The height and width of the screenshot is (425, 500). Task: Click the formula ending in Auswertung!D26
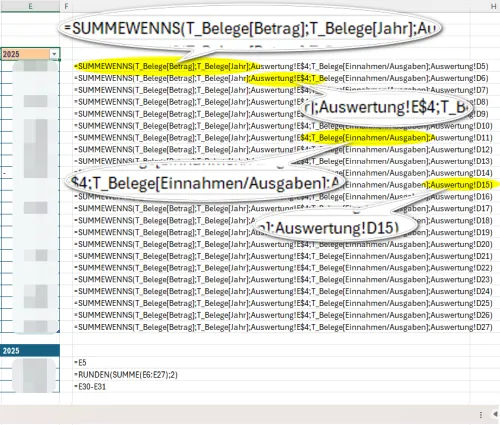tap(283, 315)
